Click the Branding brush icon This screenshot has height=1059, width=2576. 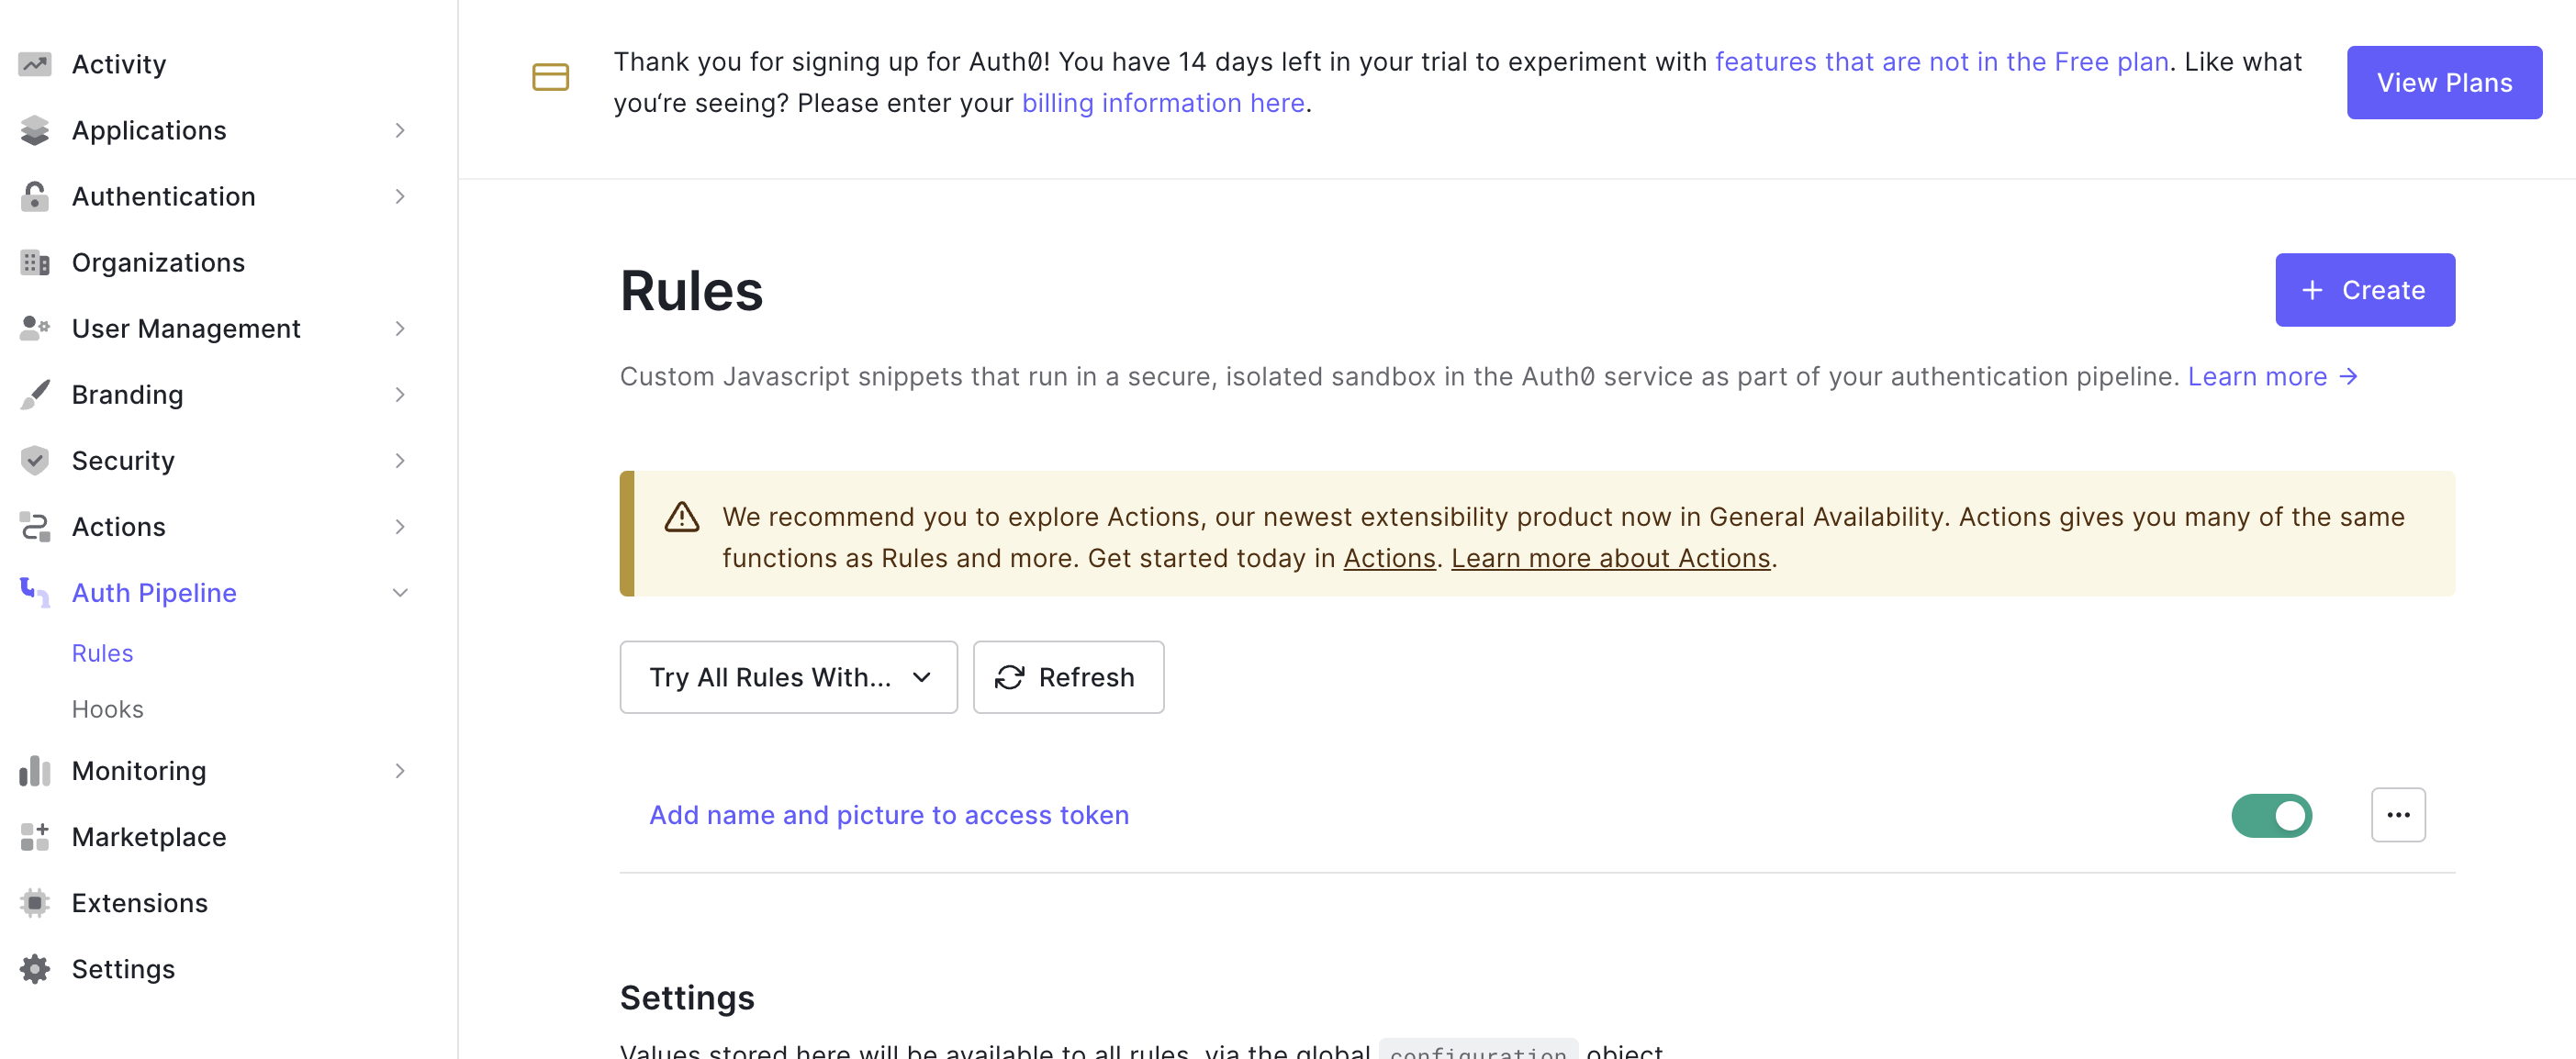(x=35, y=394)
